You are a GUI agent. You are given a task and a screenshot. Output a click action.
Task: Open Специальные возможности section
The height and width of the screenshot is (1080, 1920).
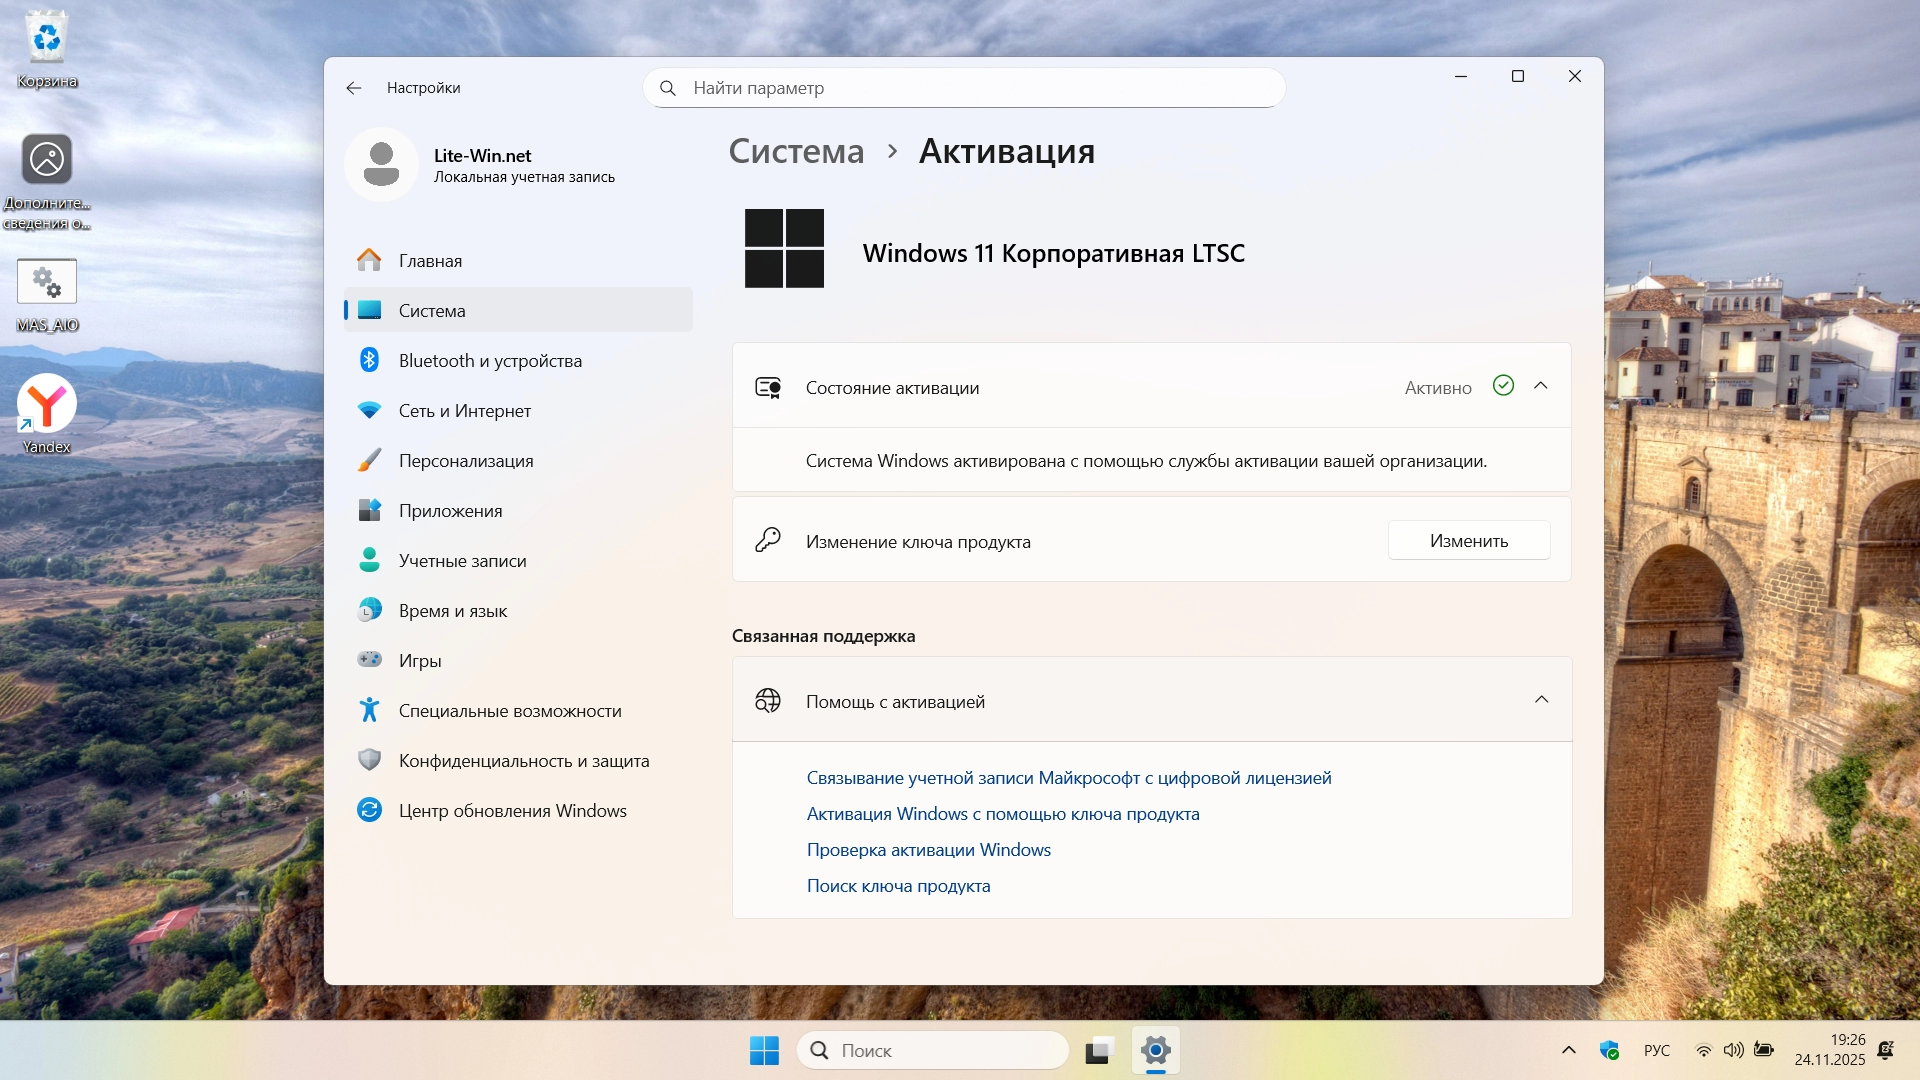point(509,711)
